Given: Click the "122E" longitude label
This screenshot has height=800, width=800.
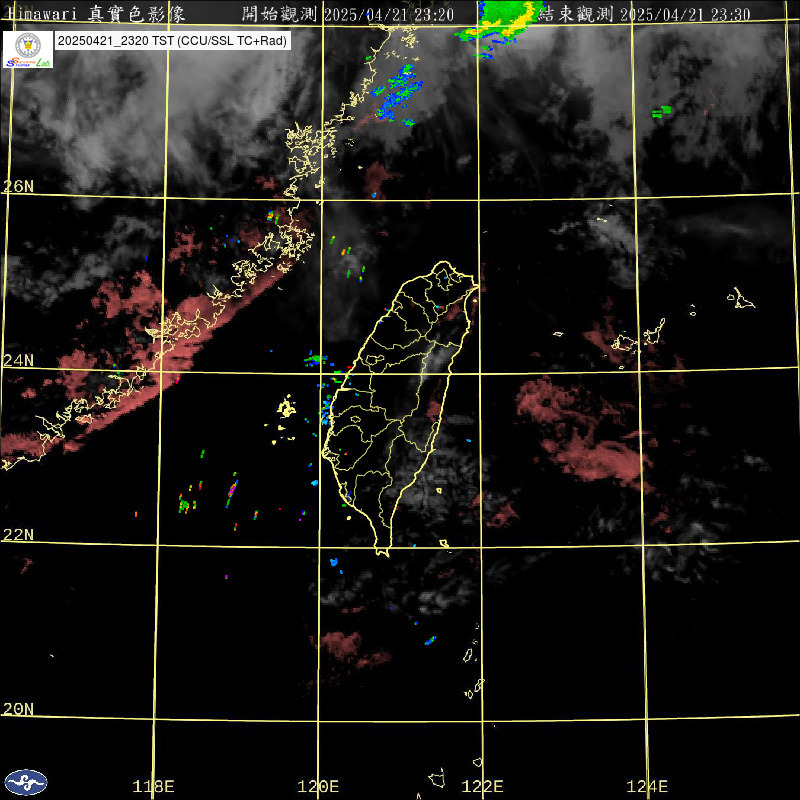Looking at the screenshot, I should [x=482, y=786].
